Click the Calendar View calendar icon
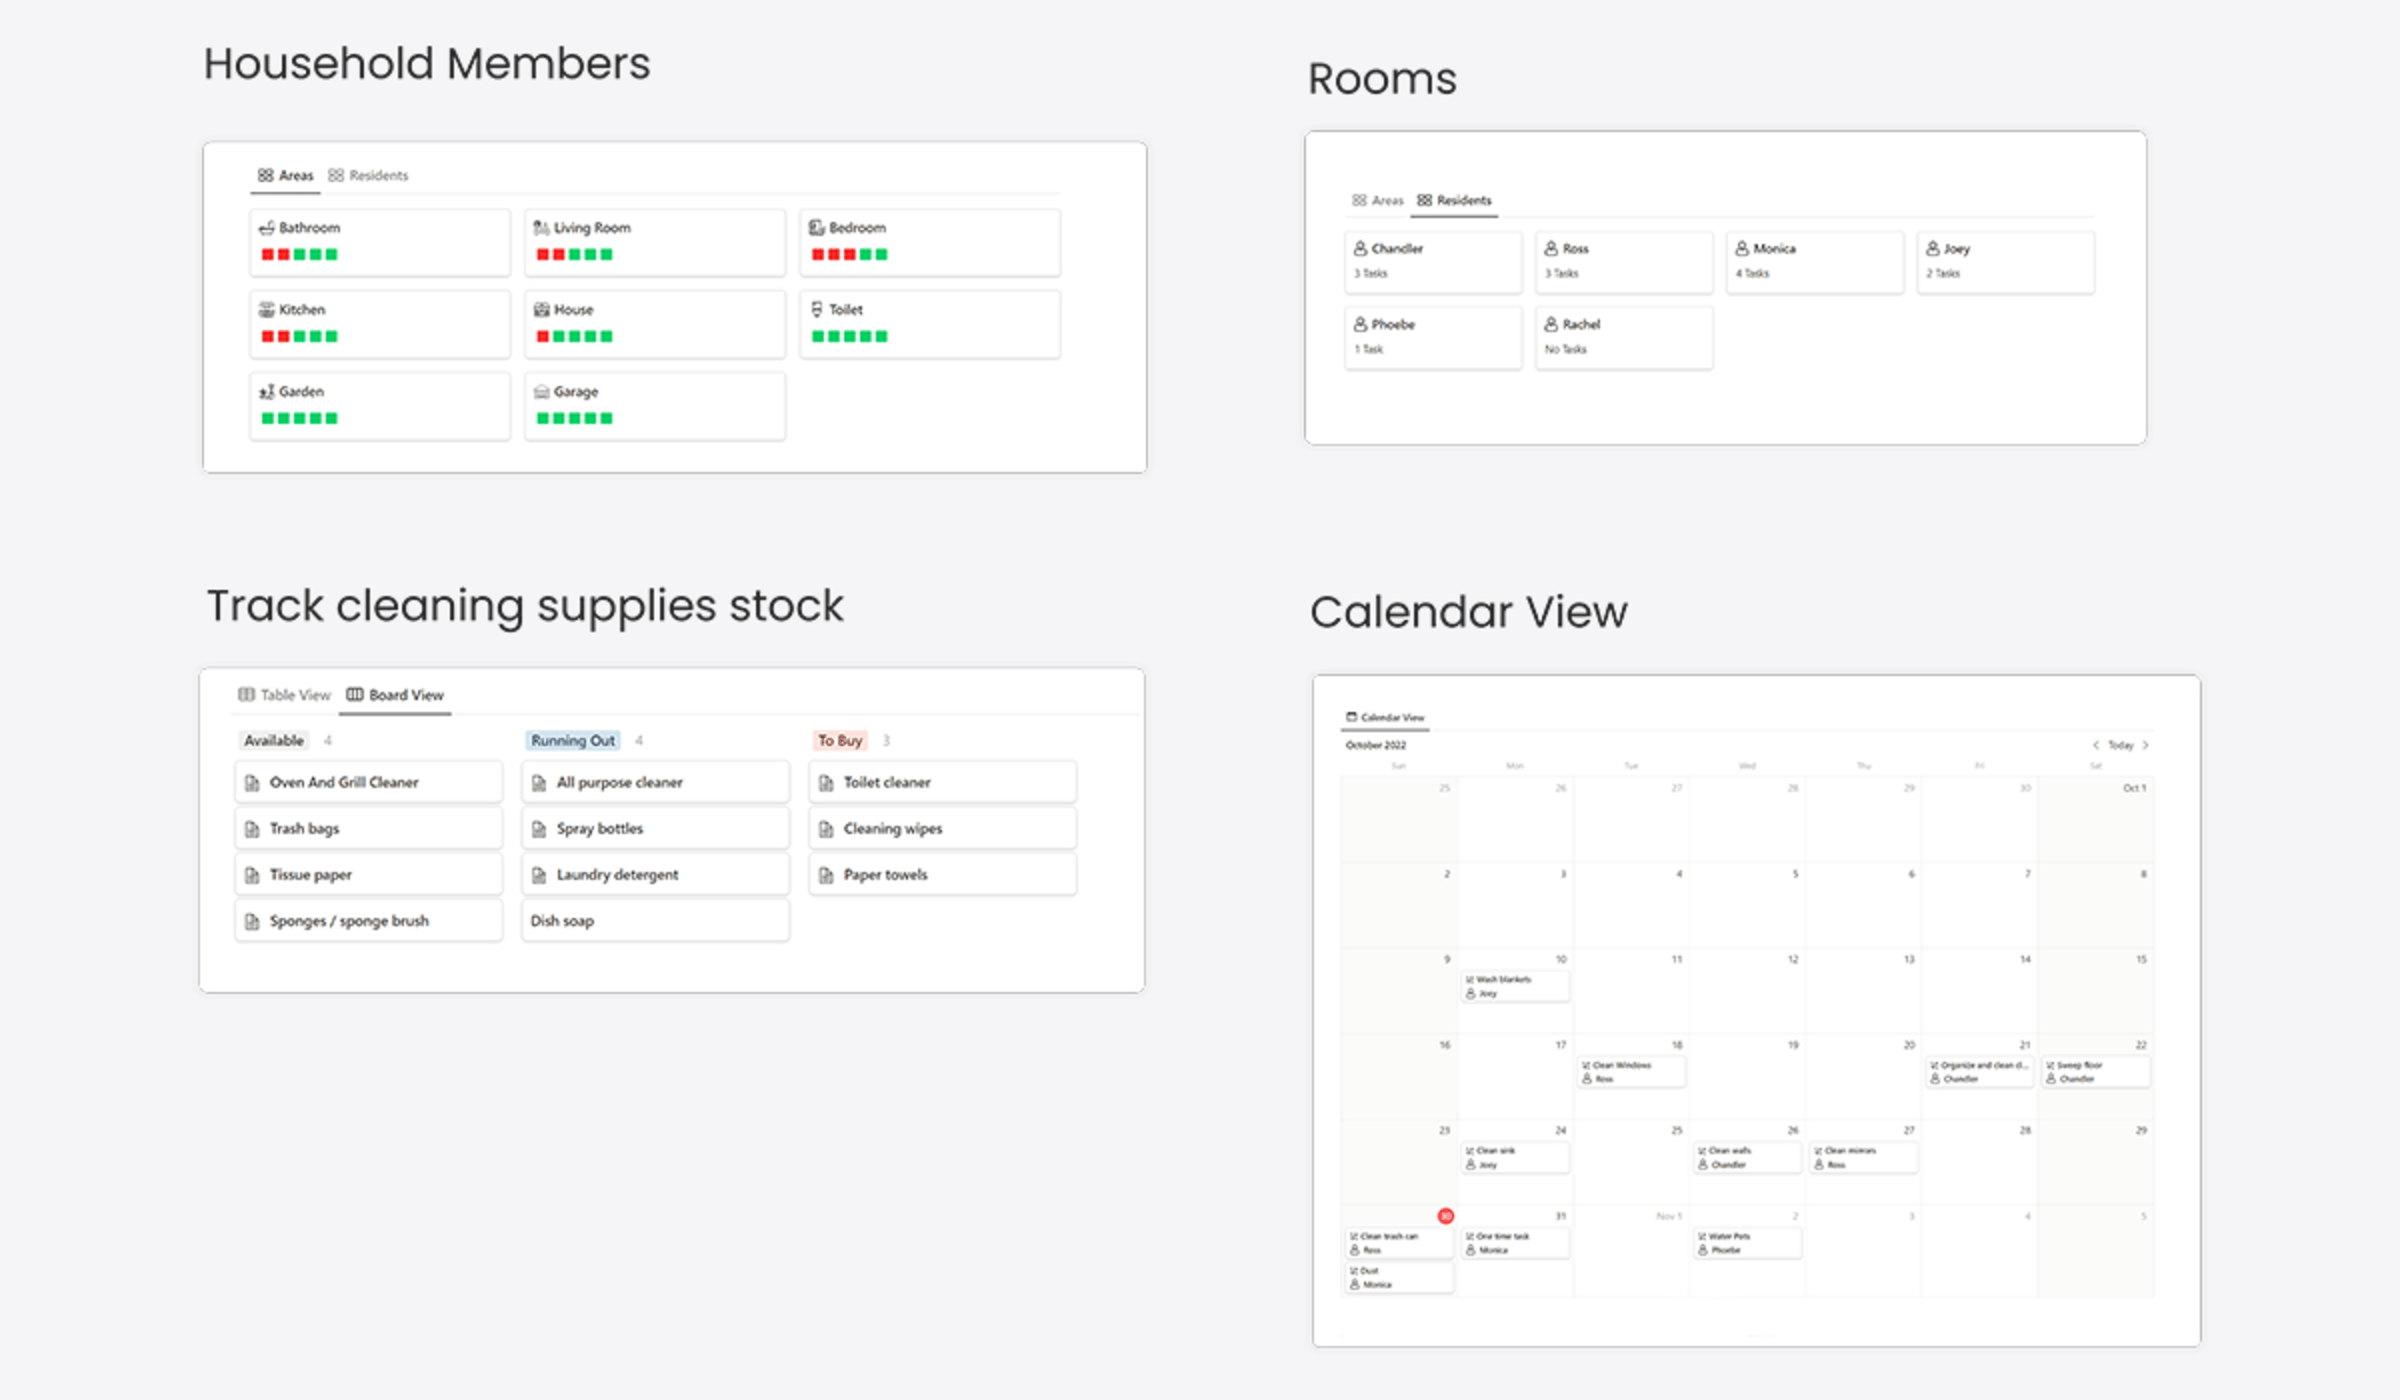Screen dimensions: 2400x1400 coord(1352,716)
